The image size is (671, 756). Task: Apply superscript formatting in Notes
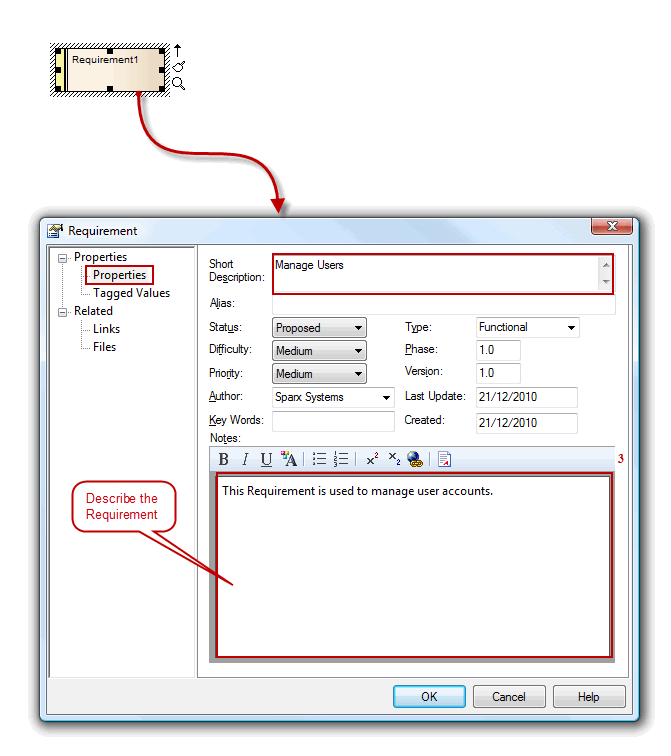pyautogui.click(x=372, y=459)
